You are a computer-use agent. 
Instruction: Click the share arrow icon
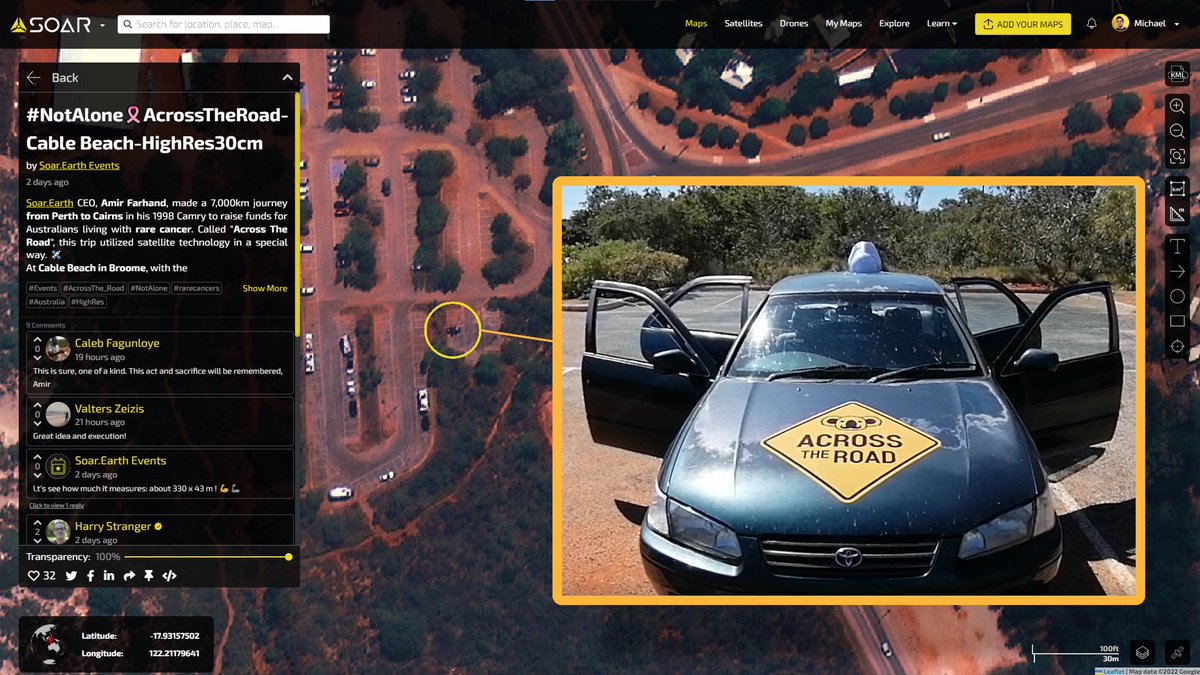pos(129,576)
